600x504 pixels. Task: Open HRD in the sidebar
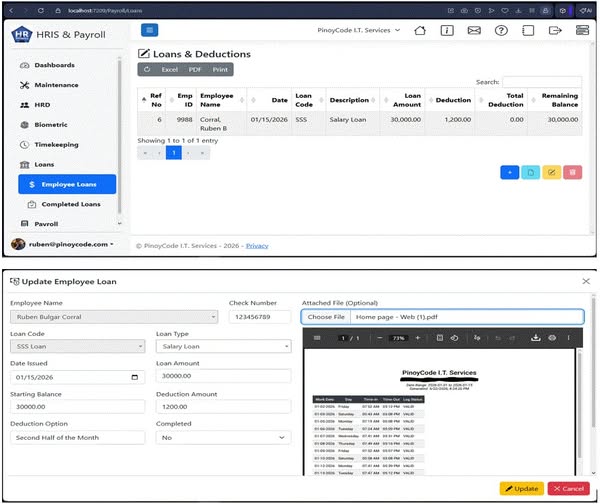[x=42, y=105]
